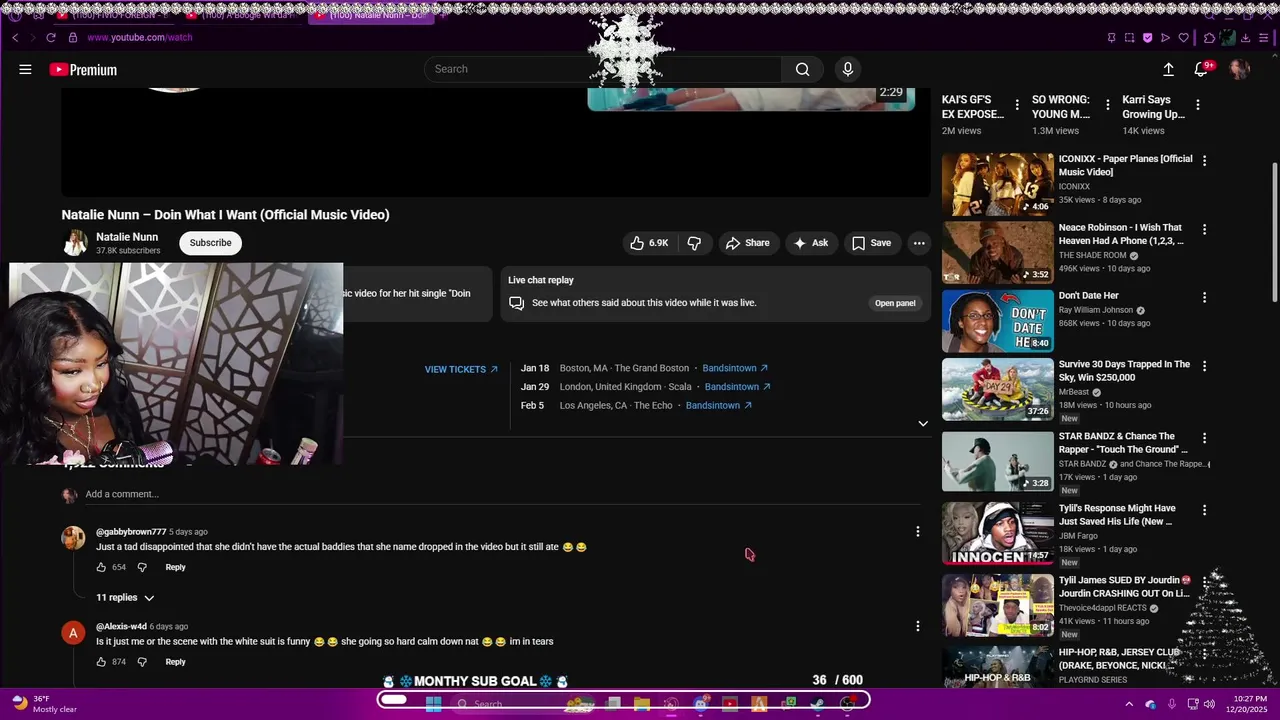This screenshot has height=720, width=1280.
Task: Open options for Neace Robinson video
Action: 1204,229
